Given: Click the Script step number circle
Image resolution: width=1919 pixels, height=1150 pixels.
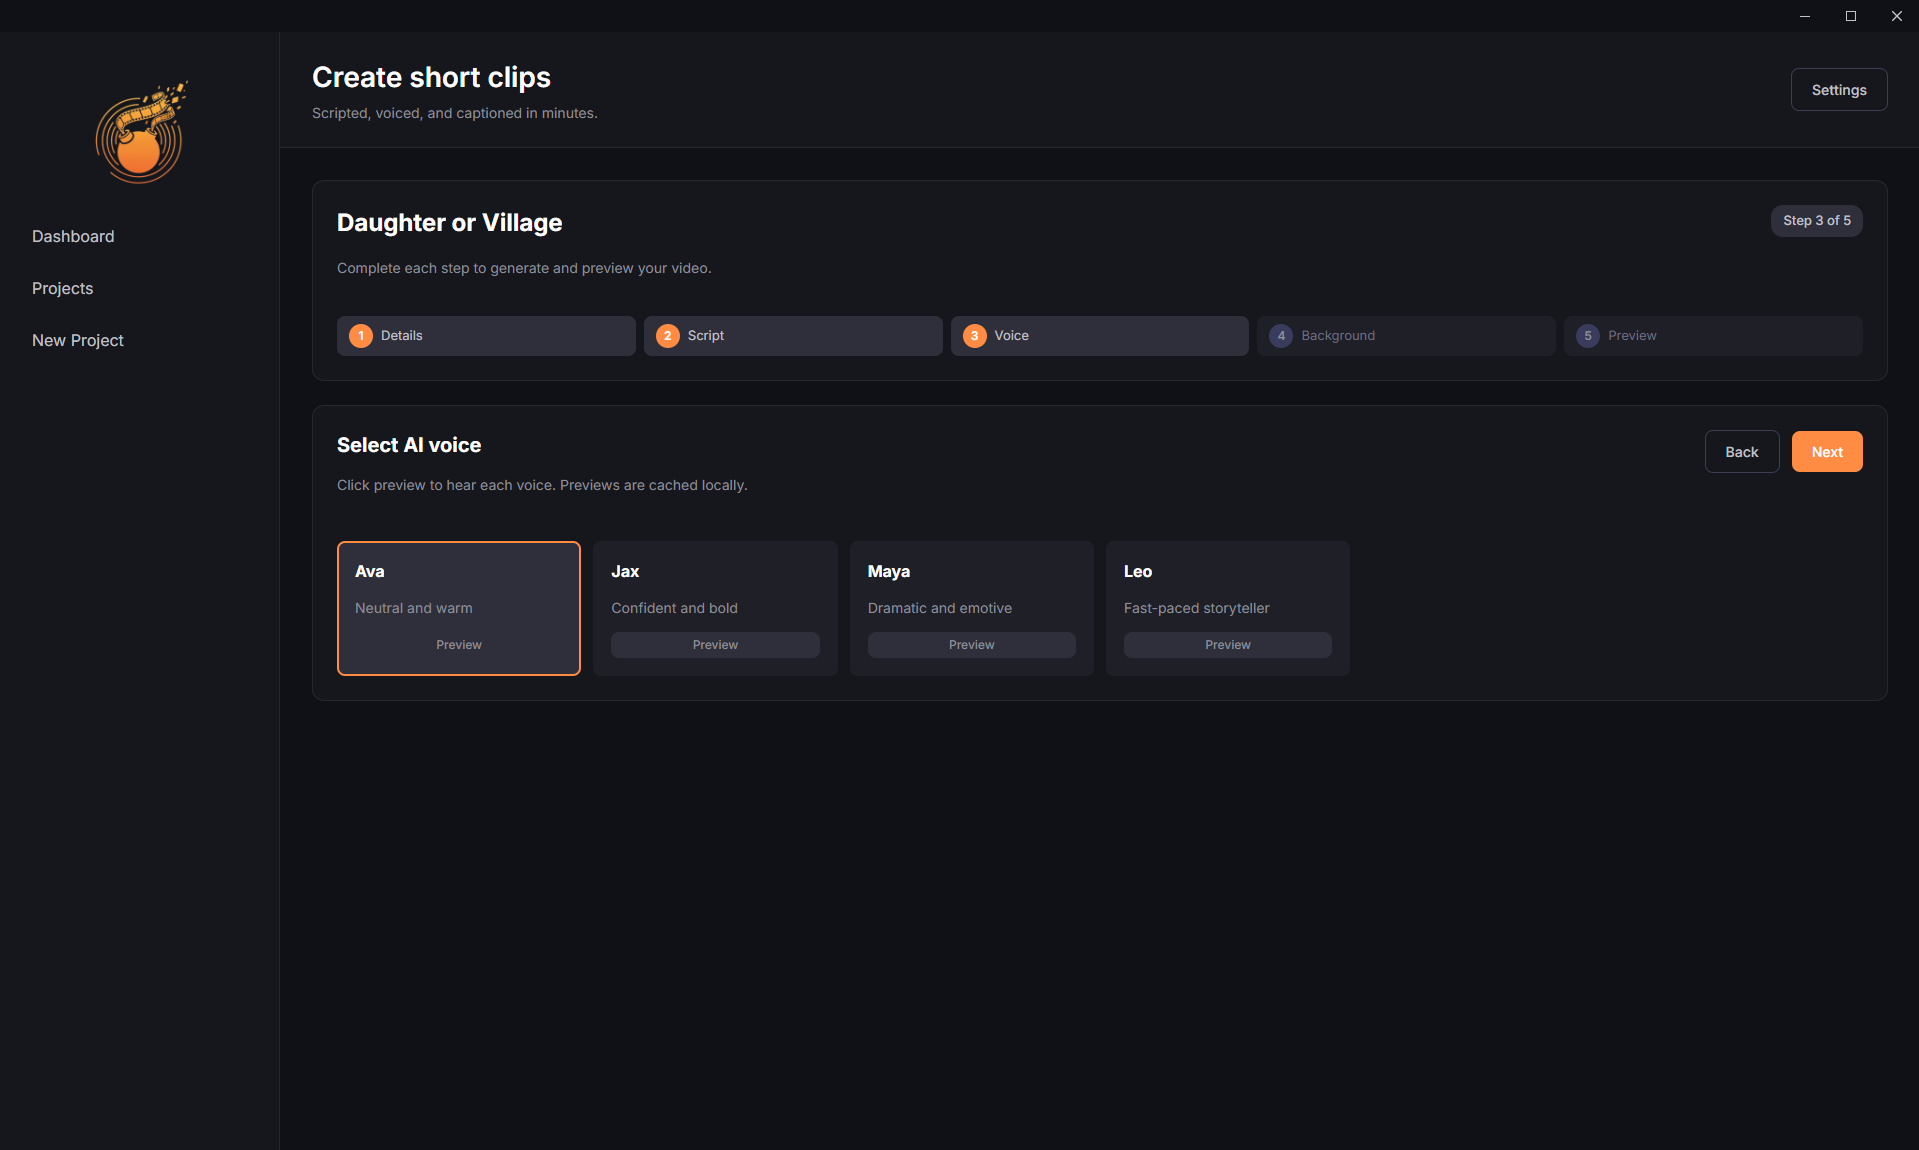Looking at the screenshot, I should point(667,335).
